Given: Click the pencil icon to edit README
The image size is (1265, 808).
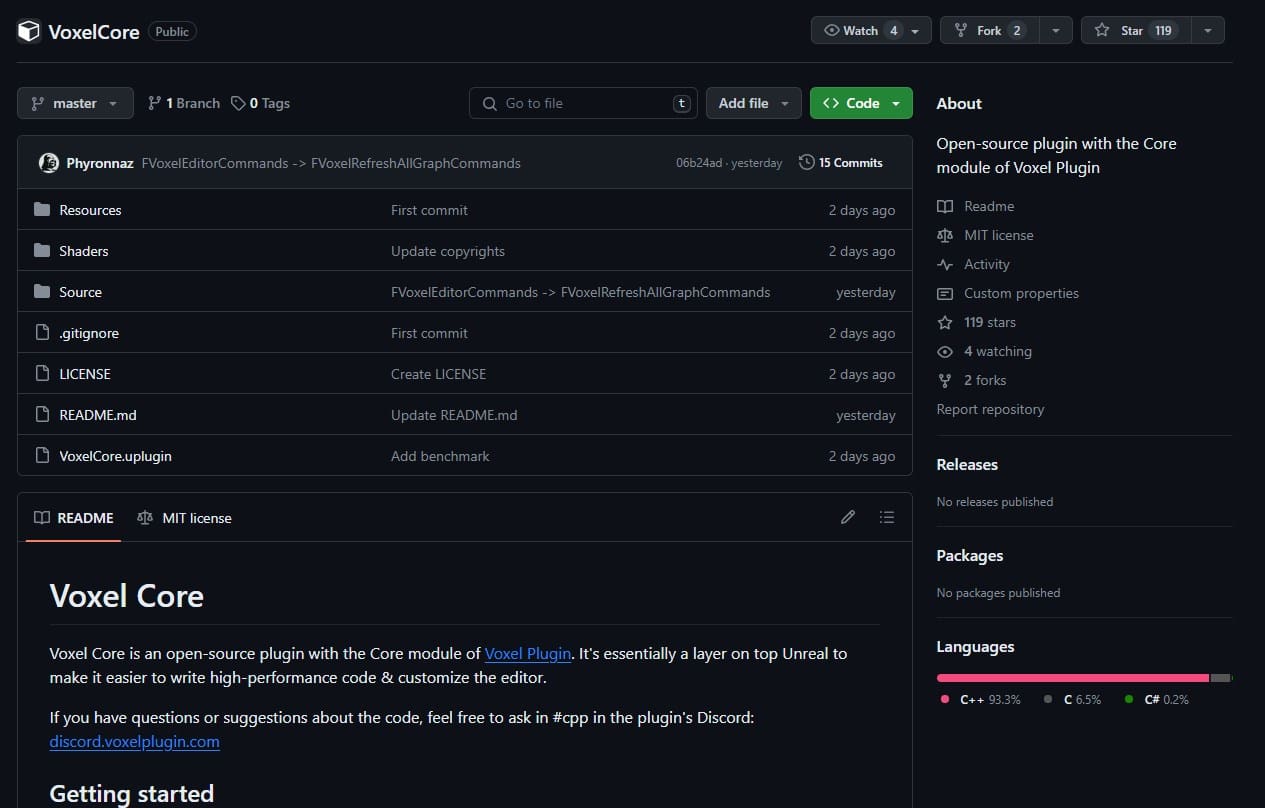Looking at the screenshot, I should coord(848,518).
